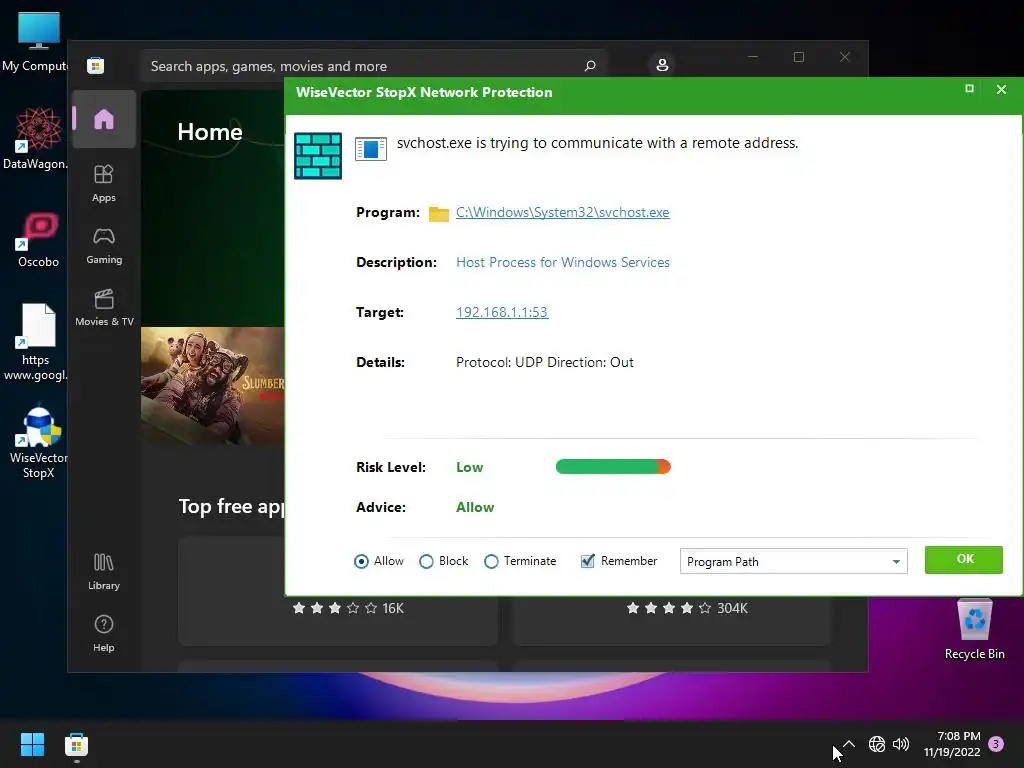
Task: Click Microsoft Store logo in title bar
Action: (95, 65)
